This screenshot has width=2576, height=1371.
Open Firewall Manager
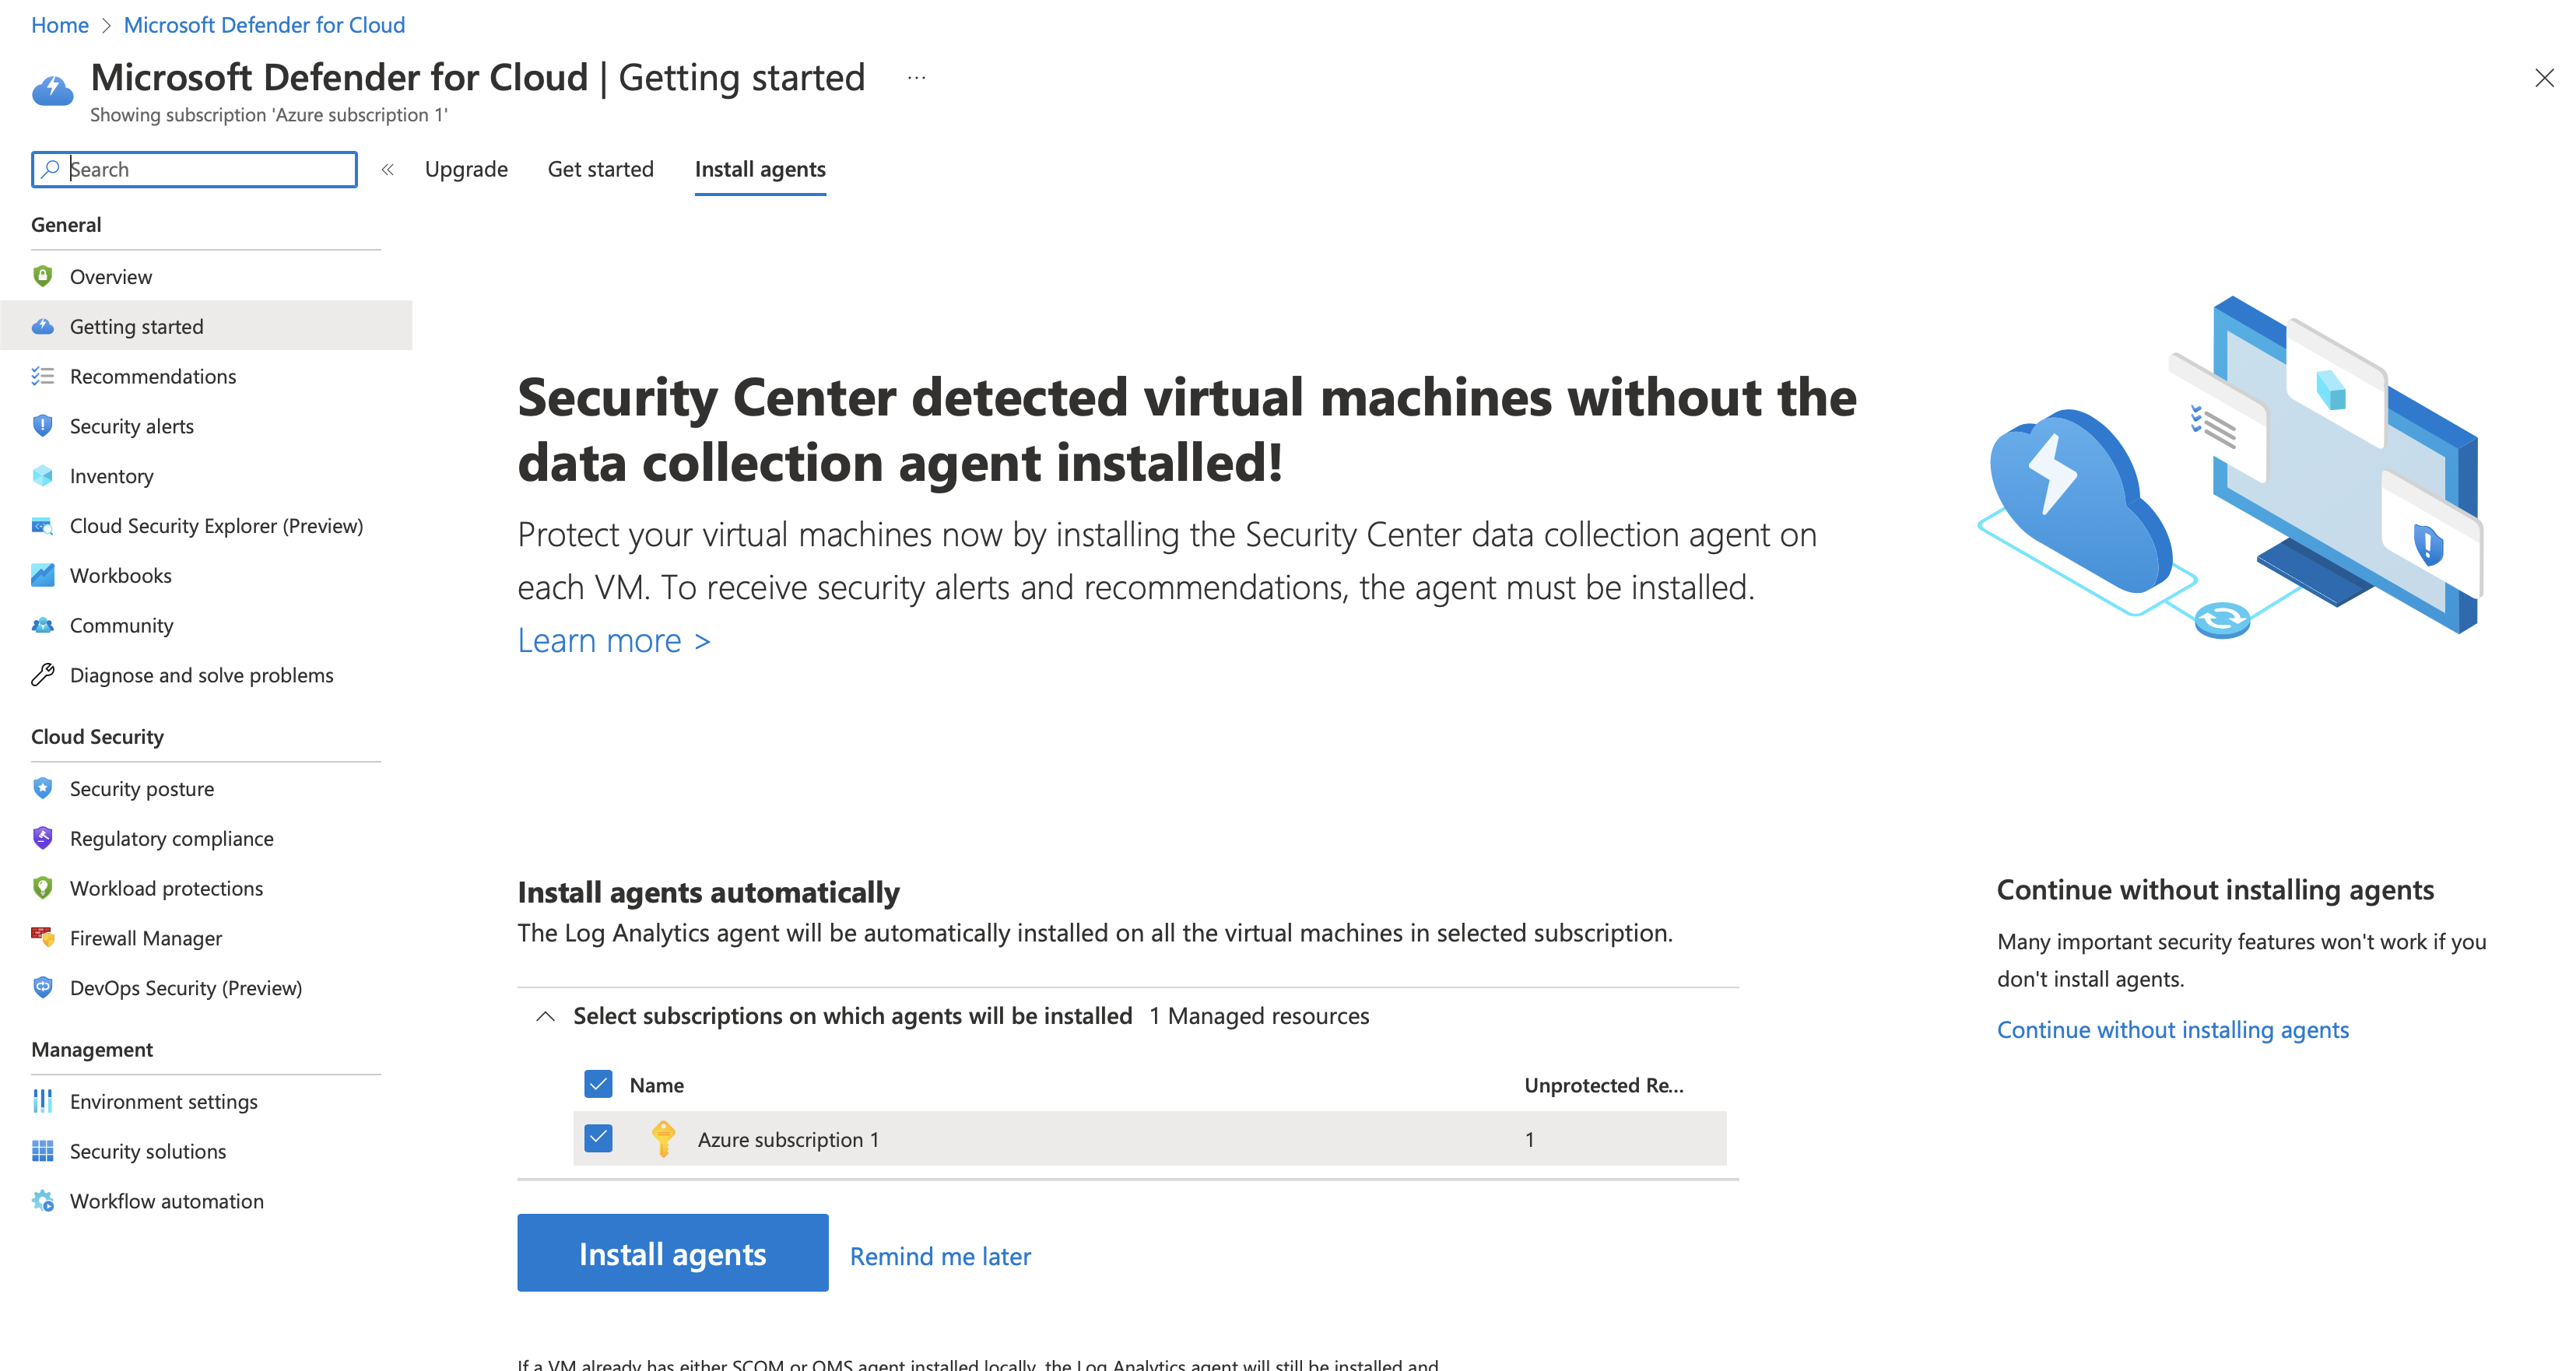click(x=146, y=938)
